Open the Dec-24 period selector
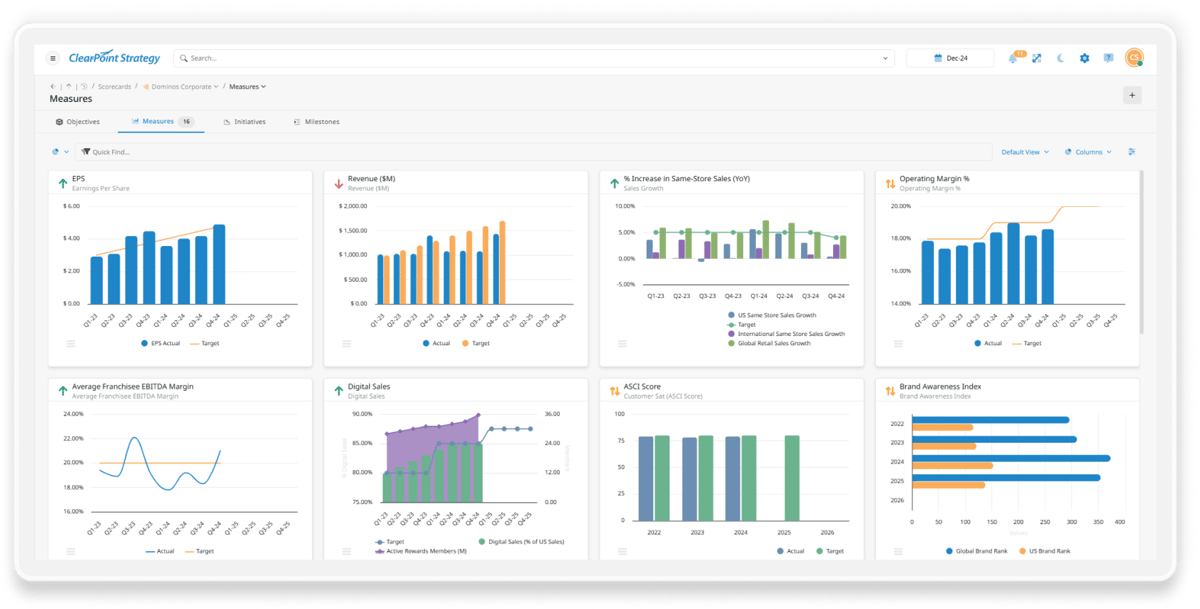 coord(950,59)
